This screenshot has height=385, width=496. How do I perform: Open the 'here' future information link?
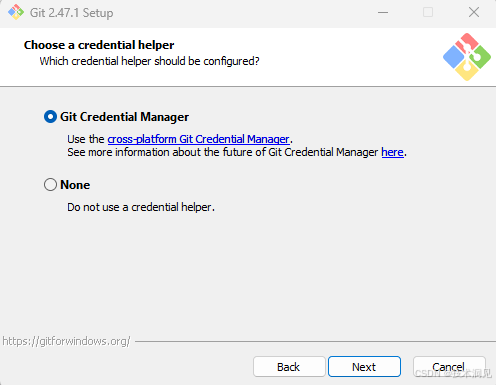[392, 152]
